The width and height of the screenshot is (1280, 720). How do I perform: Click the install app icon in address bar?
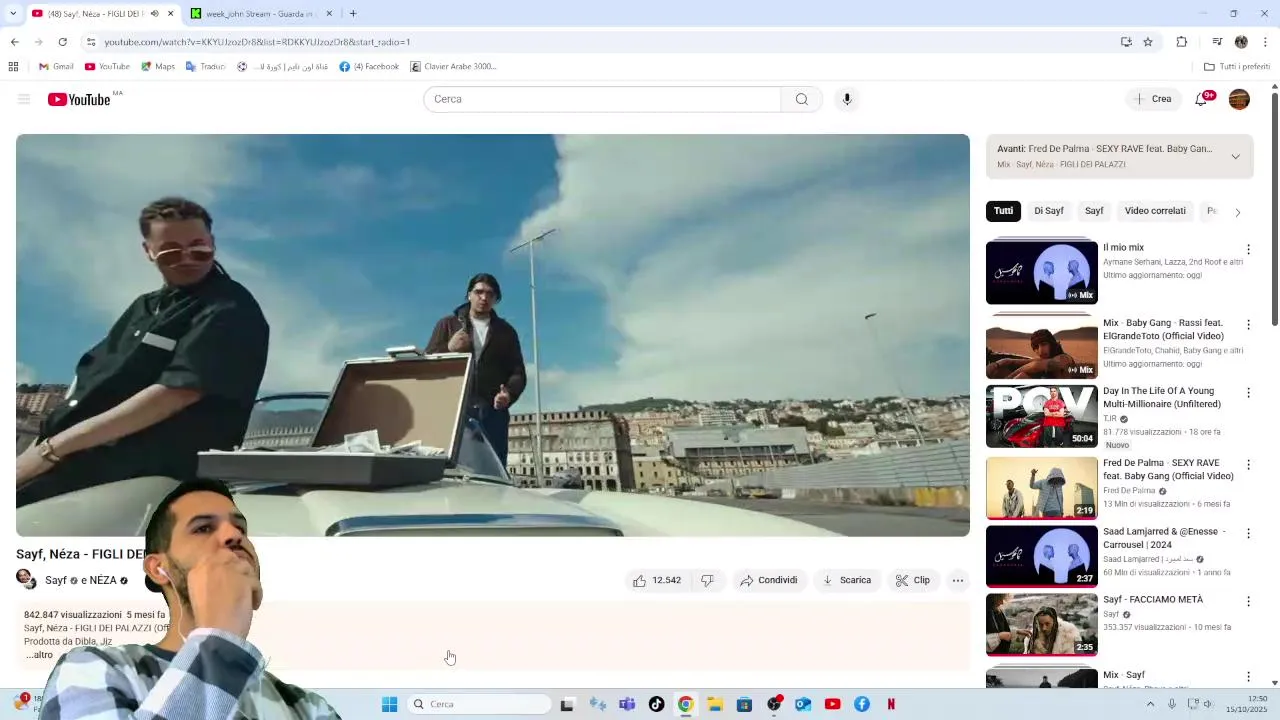pos(1126,42)
